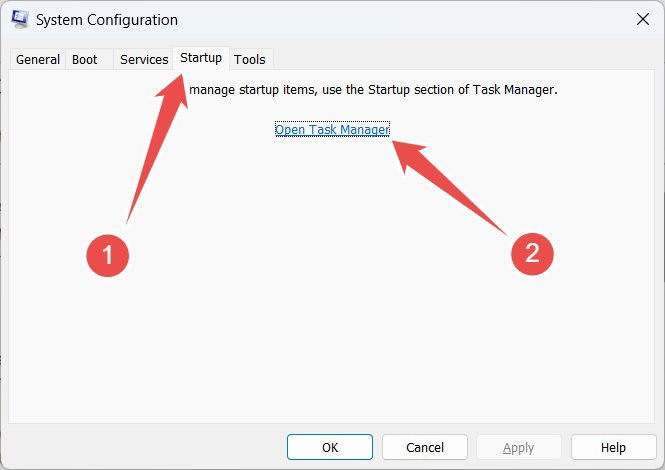Click the System Configuration computer icon
The width and height of the screenshot is (665, 470).
point(20,19)
